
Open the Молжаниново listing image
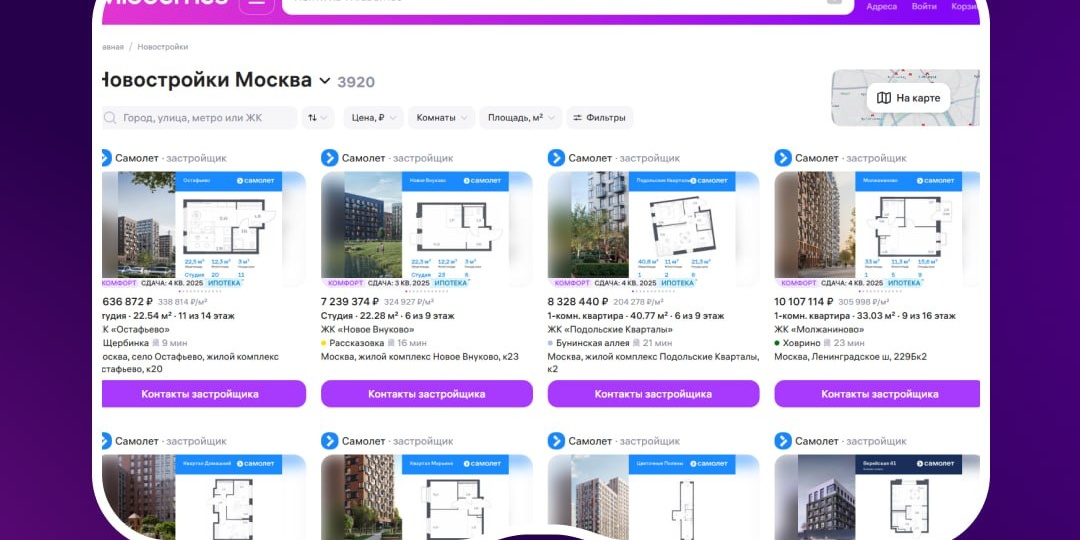[x=877, y=229]
